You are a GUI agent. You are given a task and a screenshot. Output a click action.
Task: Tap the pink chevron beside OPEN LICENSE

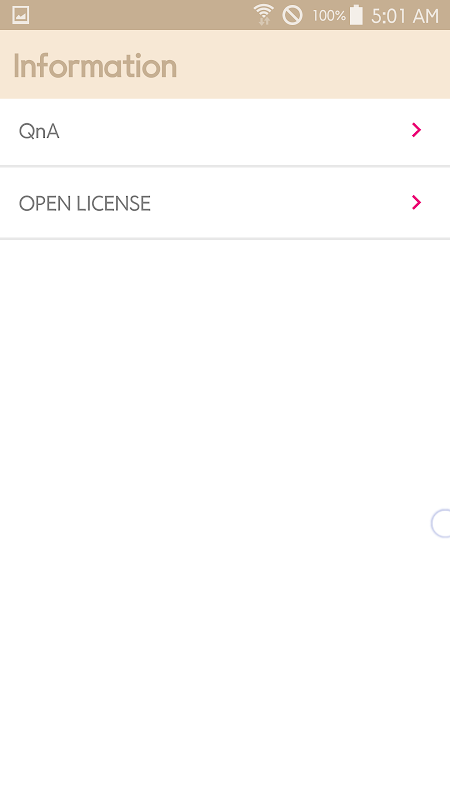click(x=416, y=203)
